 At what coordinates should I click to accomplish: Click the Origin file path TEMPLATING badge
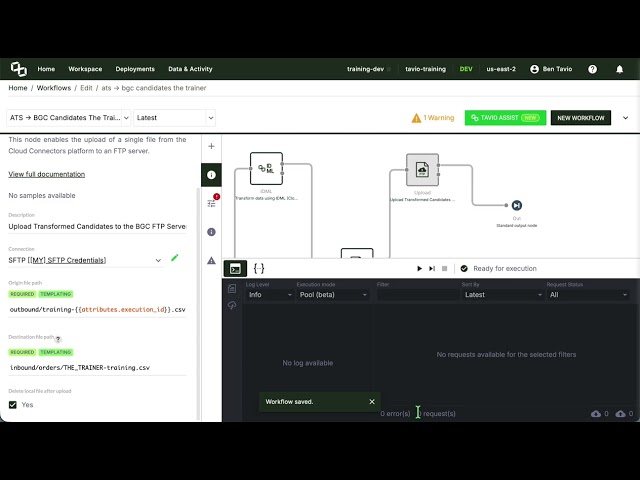tap(56, 294)
